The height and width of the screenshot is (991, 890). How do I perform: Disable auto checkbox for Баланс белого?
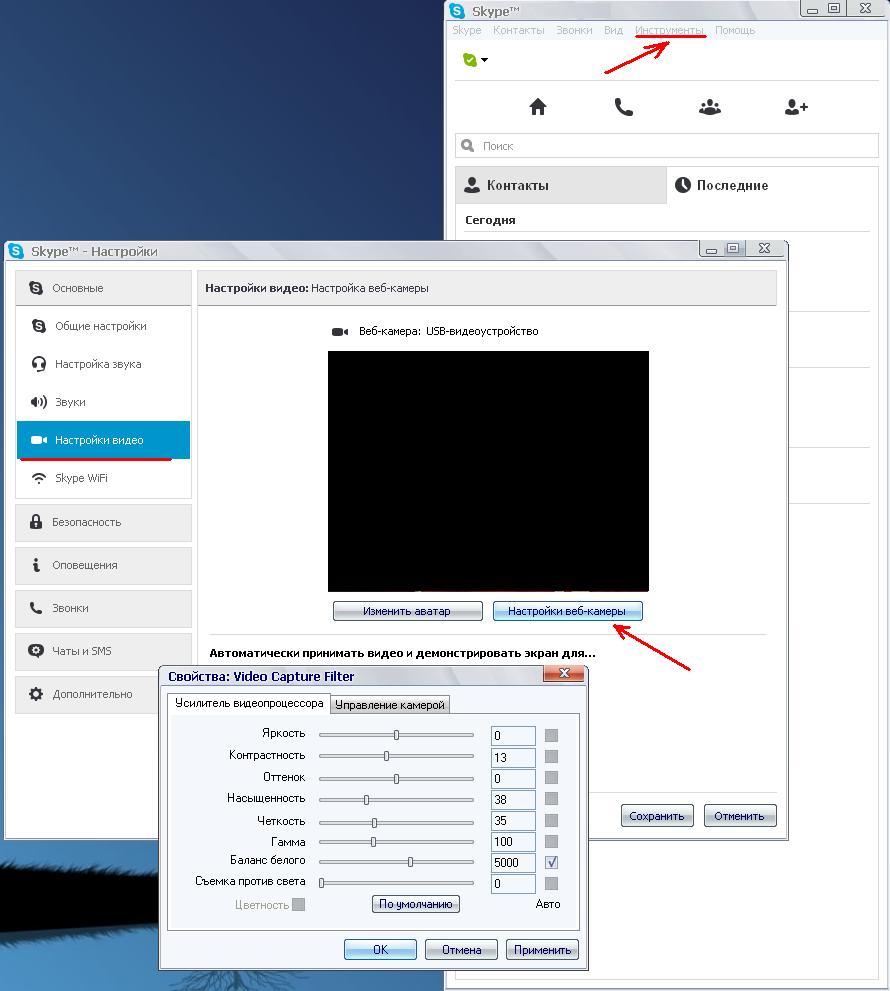point(551,862)
